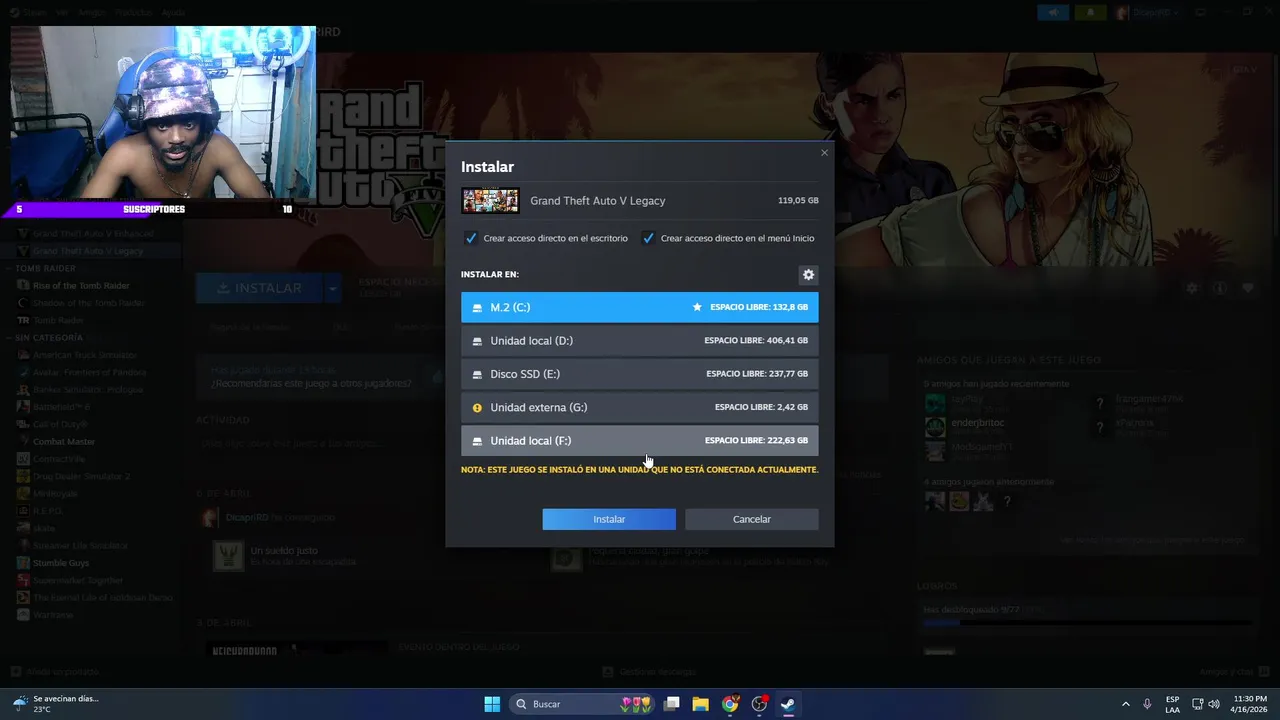This screenshot has width=1280, height=720.
Task: Open 'Un sueldo justo' achievement entry
Action: tap(283, 551)
